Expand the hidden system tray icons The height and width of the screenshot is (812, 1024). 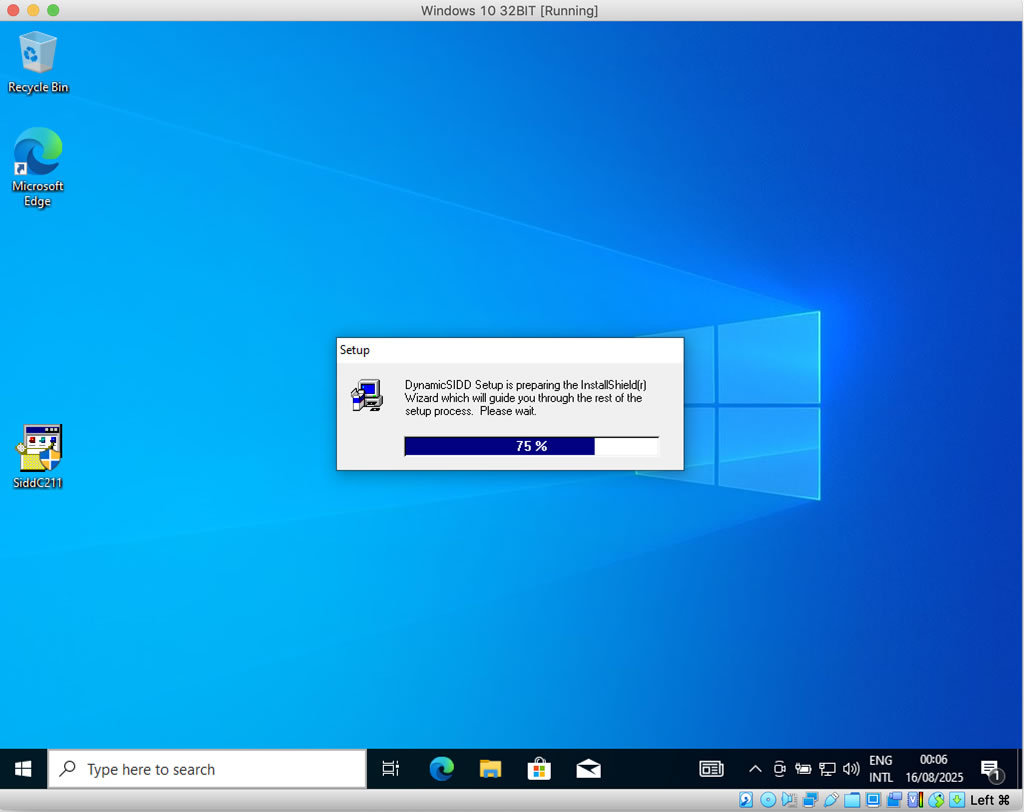coord(755,769)
